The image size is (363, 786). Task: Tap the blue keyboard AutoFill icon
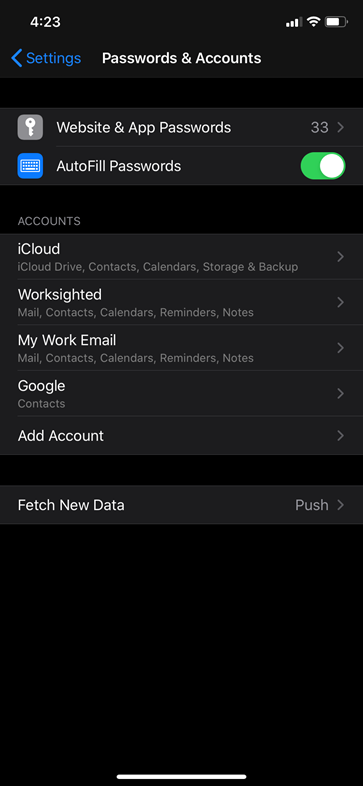[30, 166]
